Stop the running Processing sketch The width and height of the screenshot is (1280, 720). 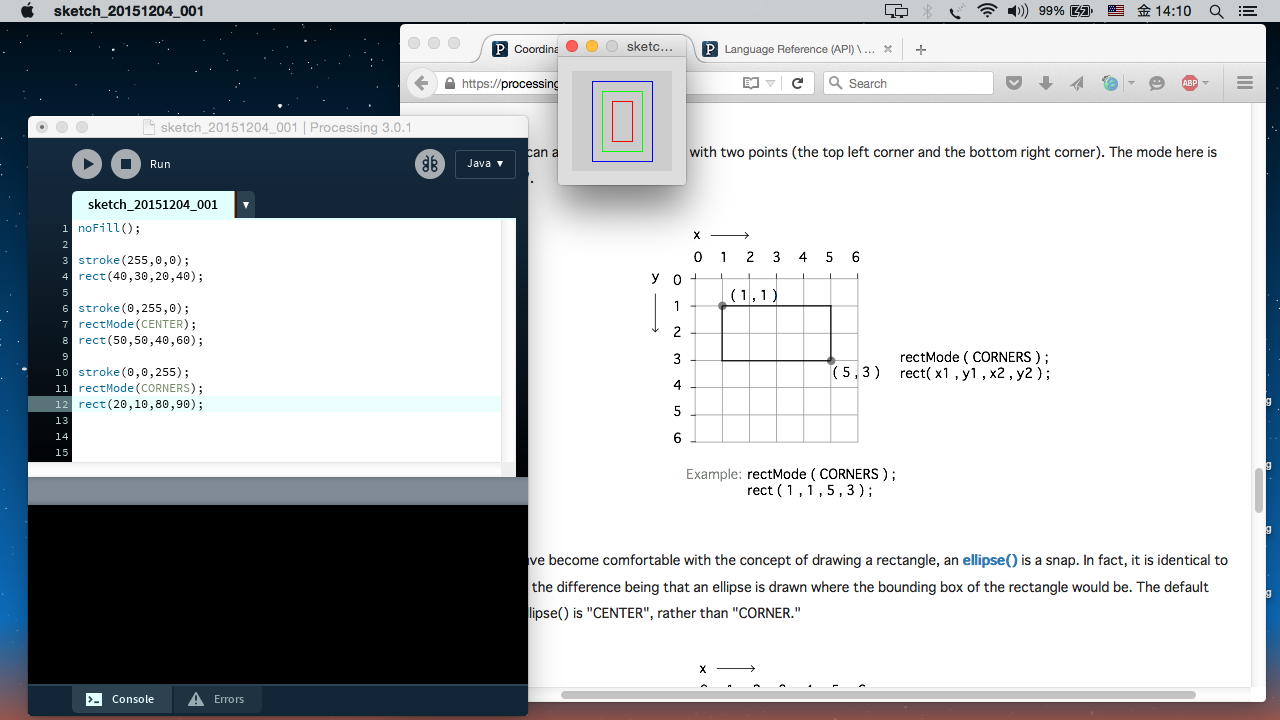click(x=126, y=164)
